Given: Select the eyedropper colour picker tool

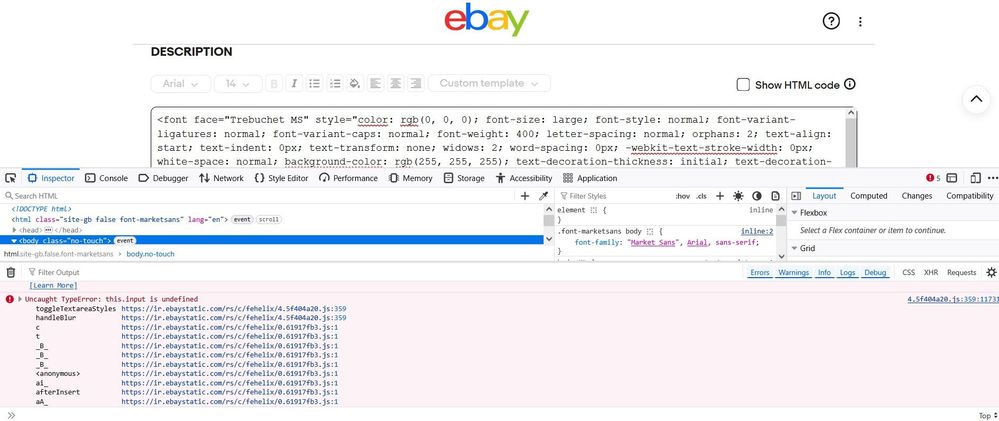Looking at the screenshot, I should [543, 196].
